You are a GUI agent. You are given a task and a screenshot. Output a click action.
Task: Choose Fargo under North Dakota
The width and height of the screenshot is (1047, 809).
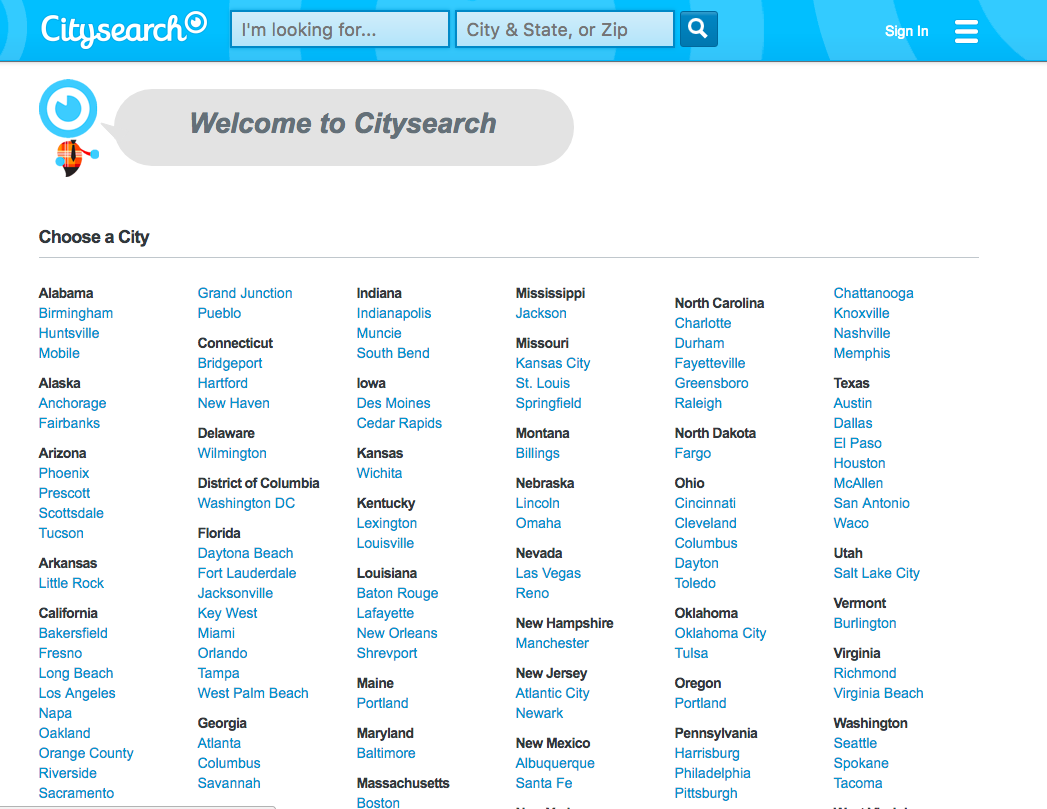point(692,453)
